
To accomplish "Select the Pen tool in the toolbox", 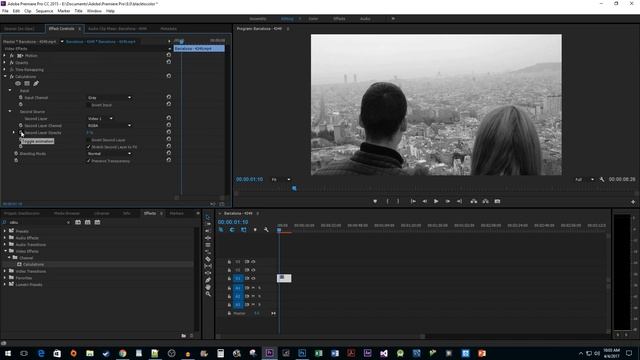I will click(x=208, y=280).
